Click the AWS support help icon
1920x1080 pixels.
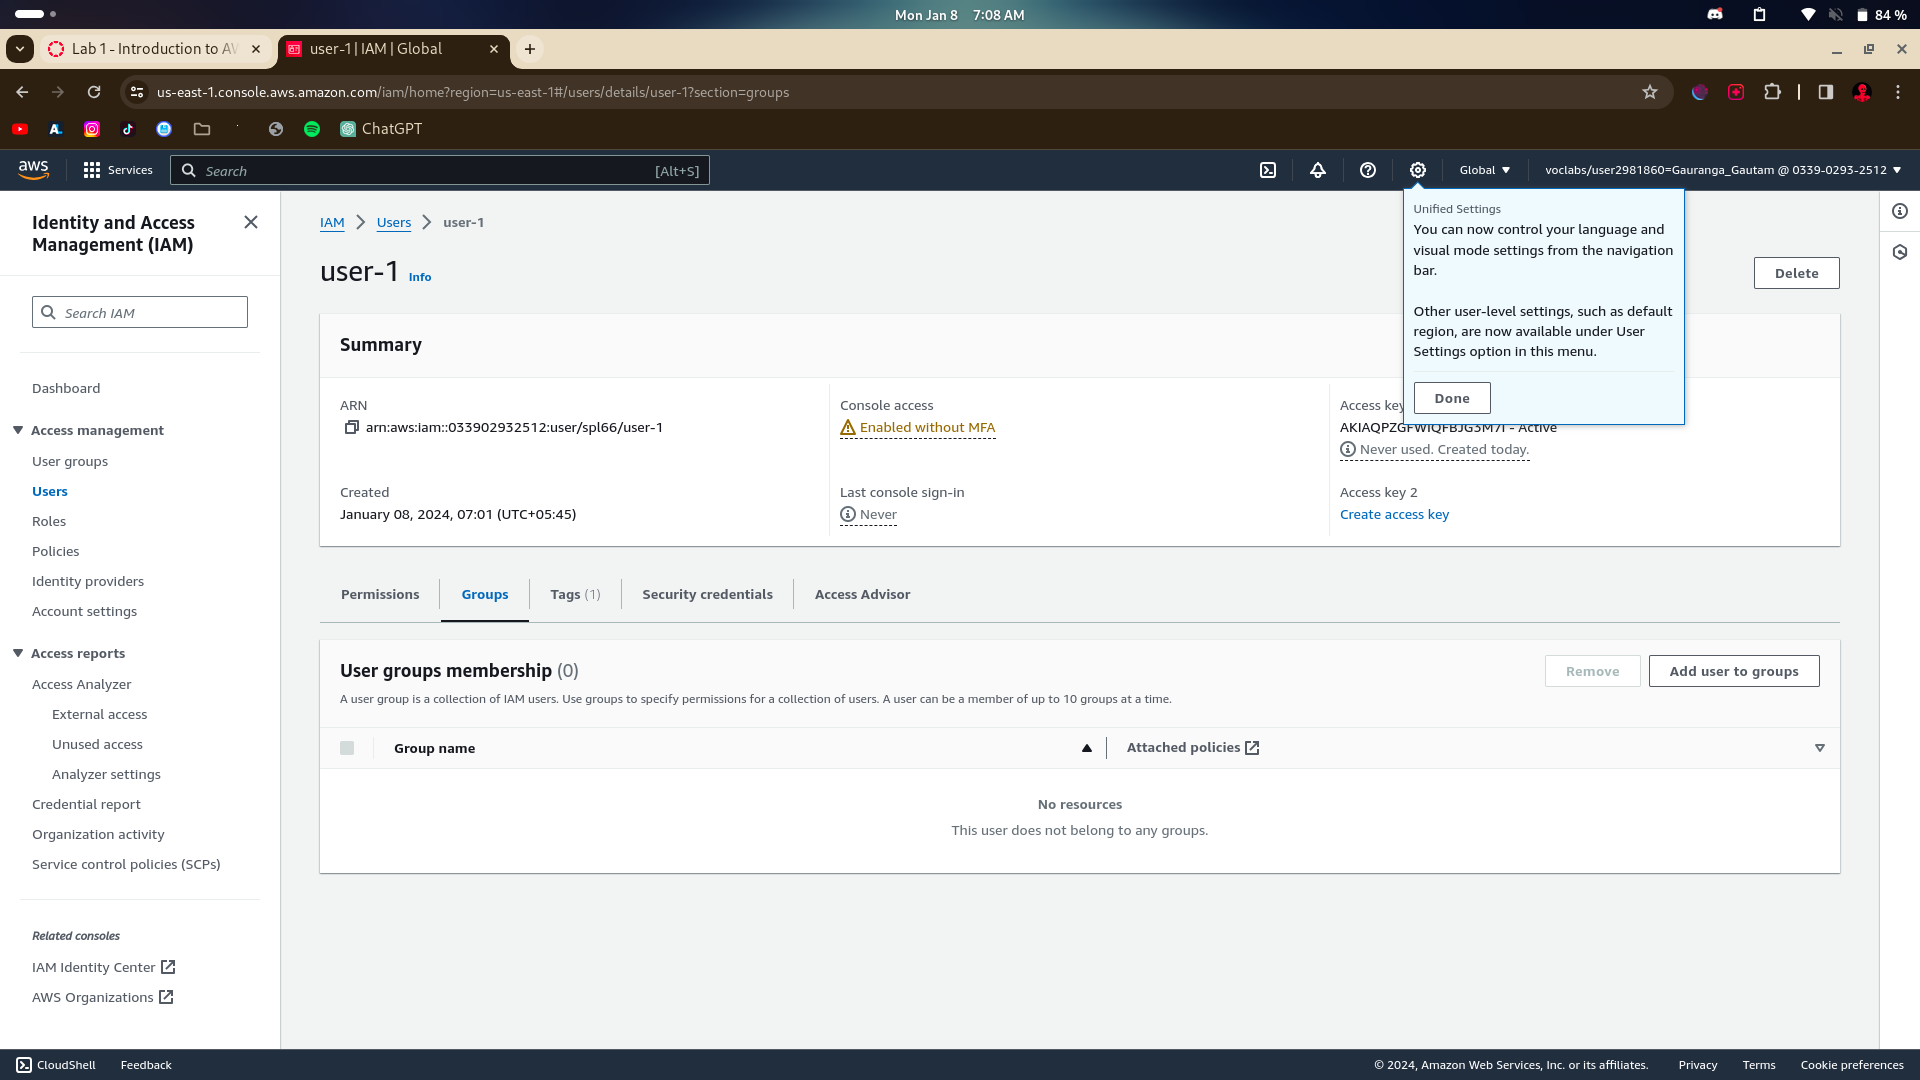[1368, 170]
